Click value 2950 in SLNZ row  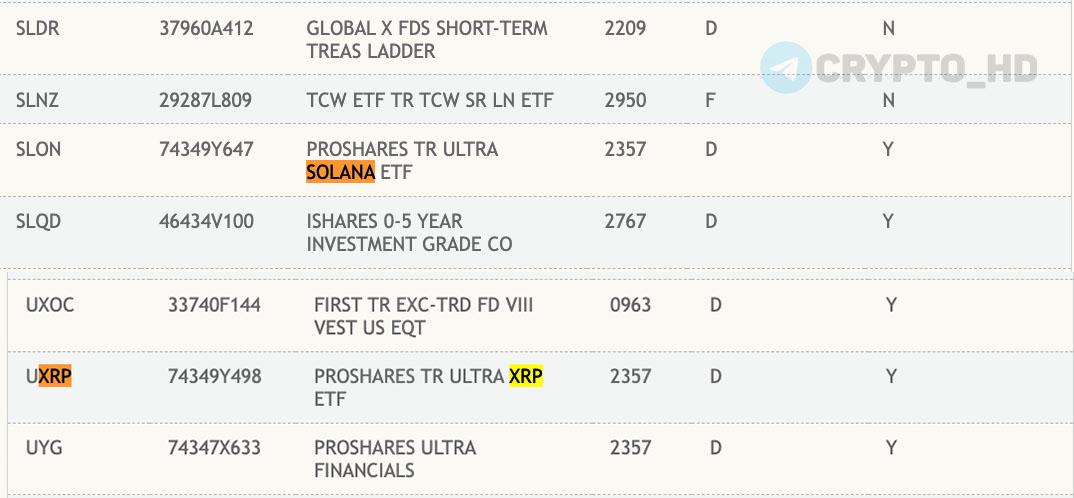coord(625,101)
